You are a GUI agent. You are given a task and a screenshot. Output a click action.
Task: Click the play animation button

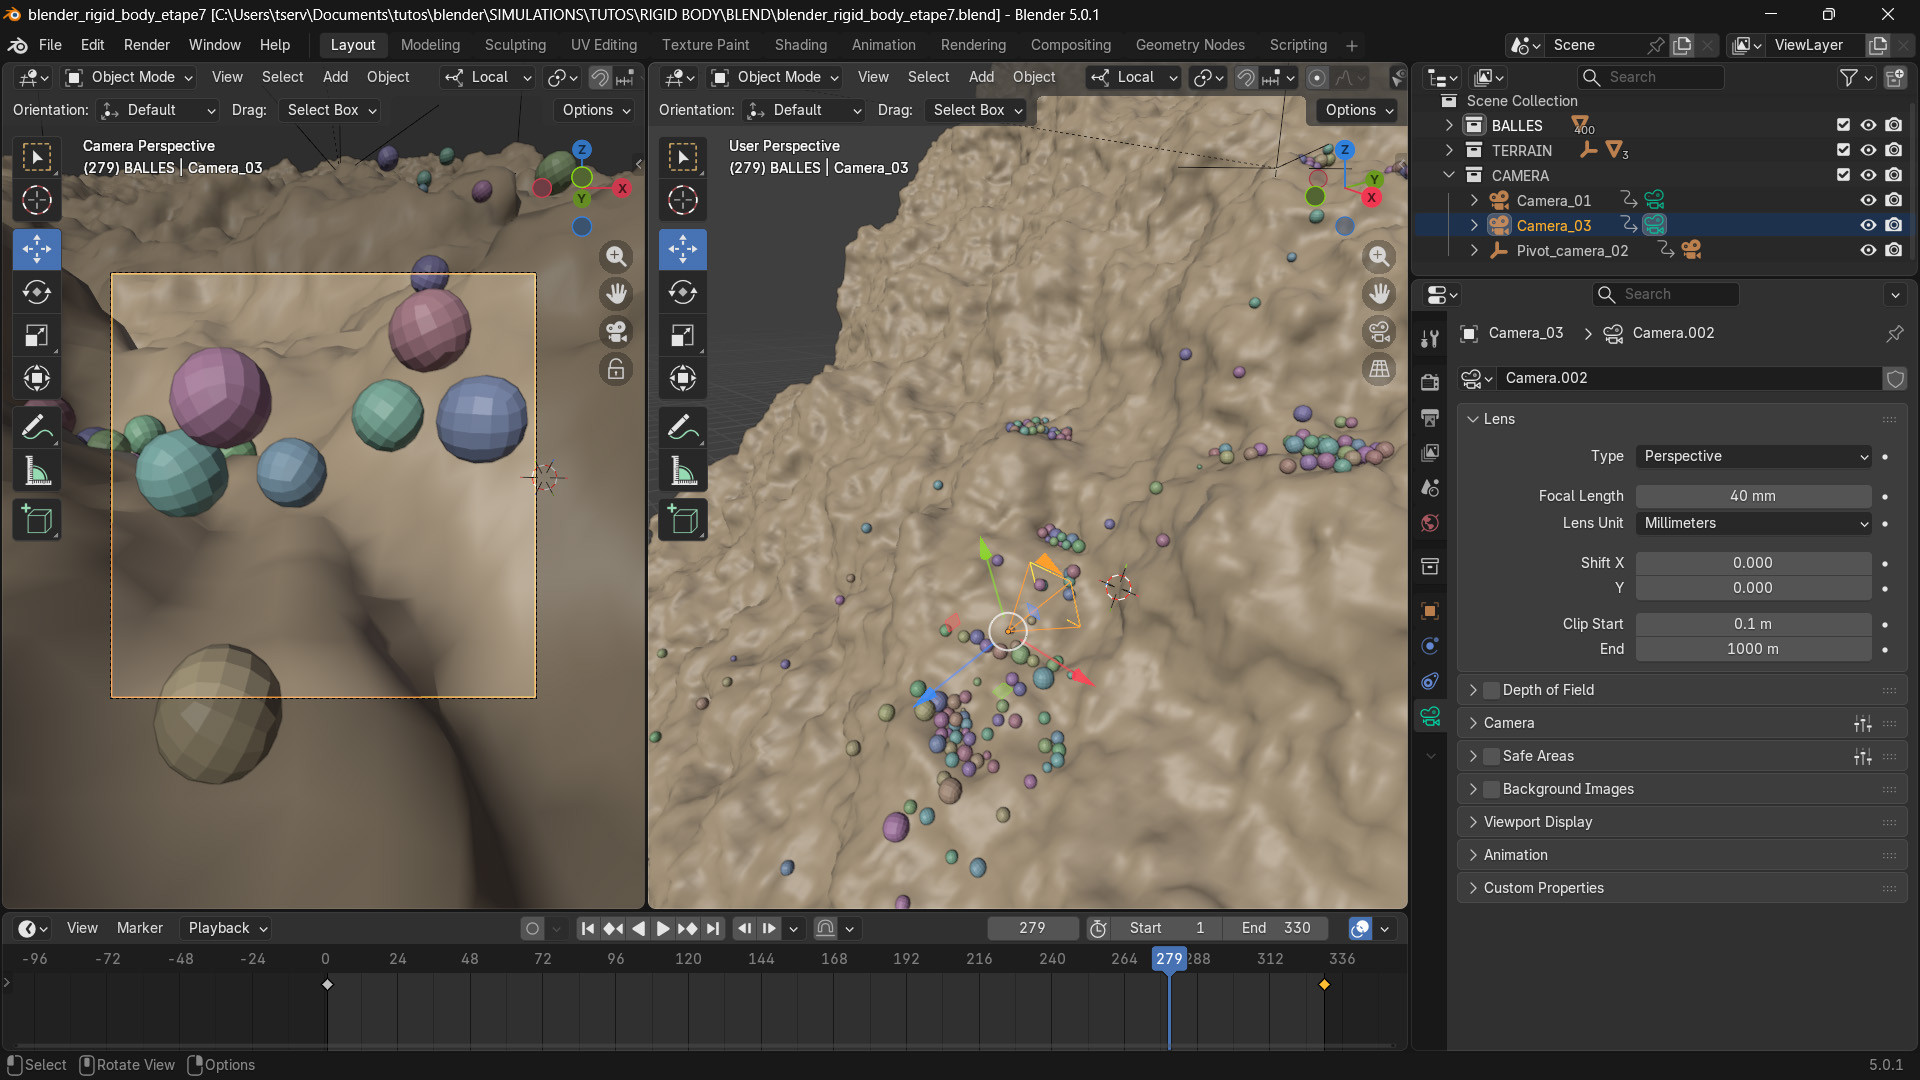(663, 928)
